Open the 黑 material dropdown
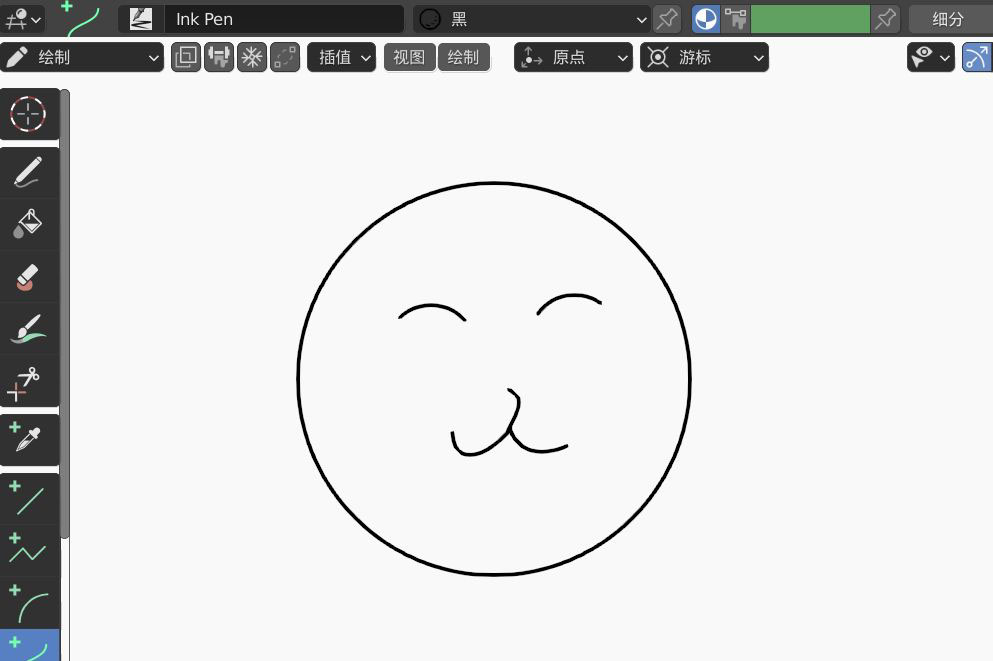This screenshot has height=661, width=993. click(530, 18)
